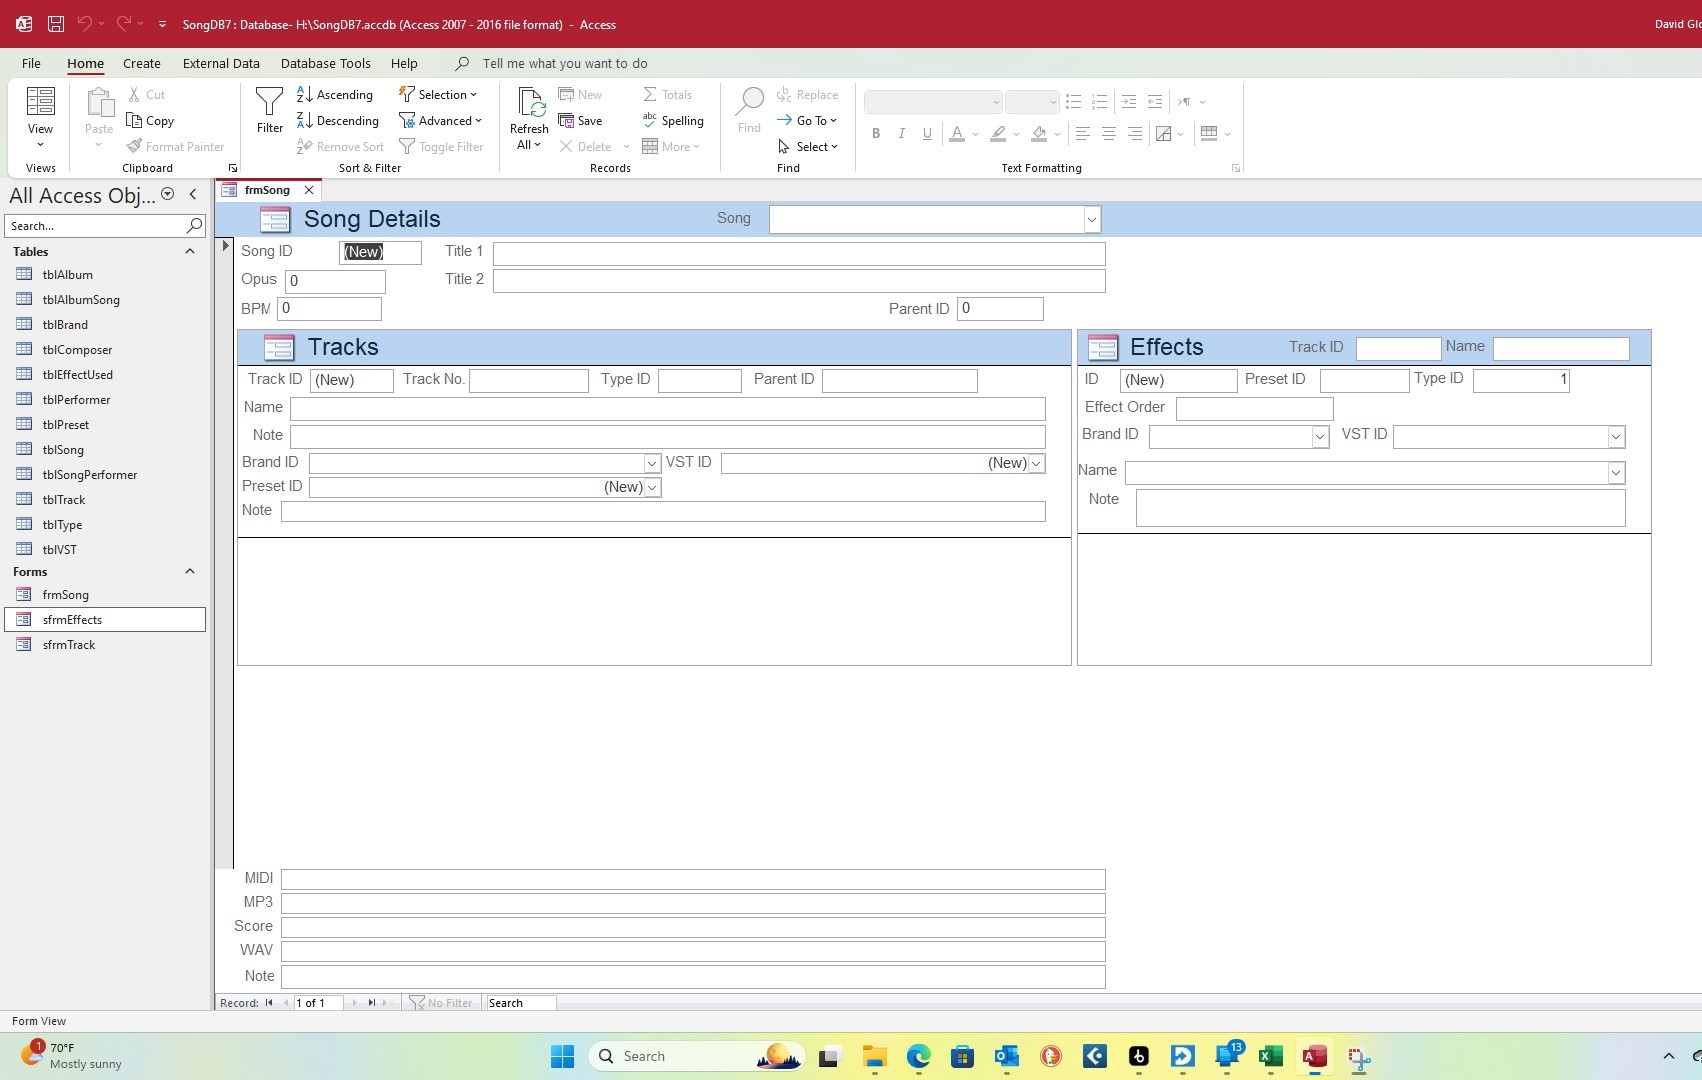
Task: Open Excel from the Windows taskbar
Action: 1270,1056
